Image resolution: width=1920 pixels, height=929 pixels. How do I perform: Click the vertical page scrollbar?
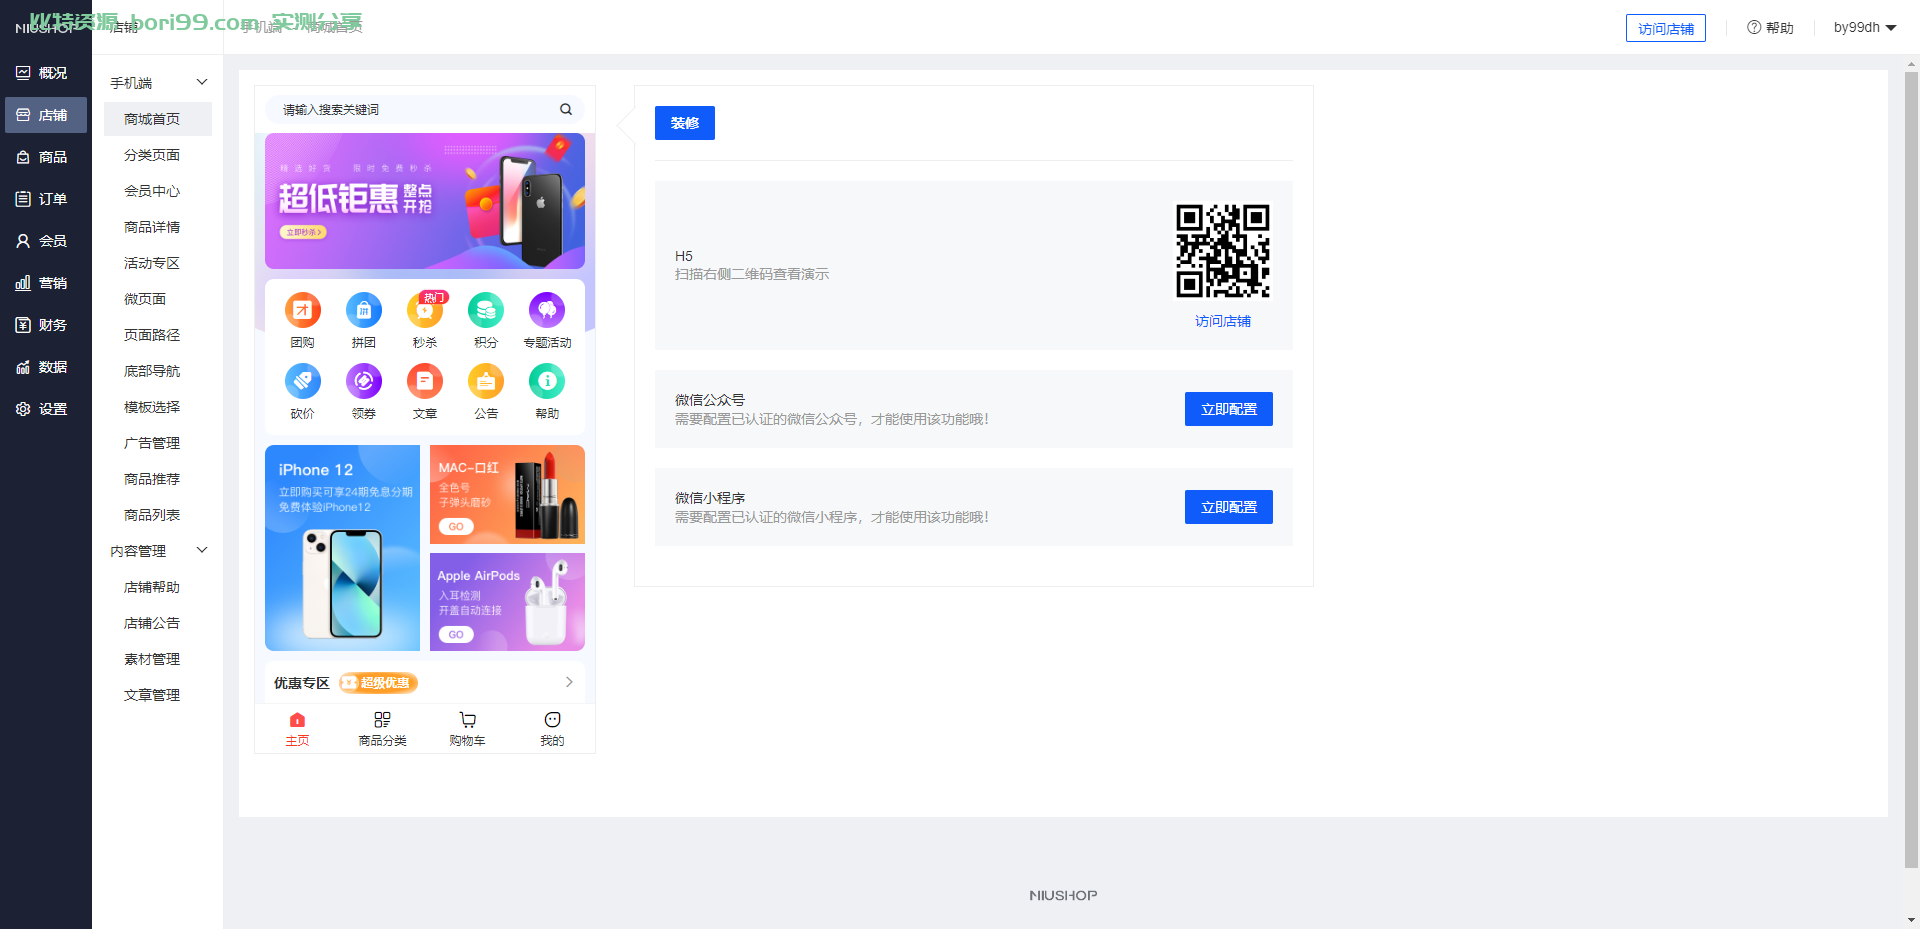click(x=1912, y=470)
